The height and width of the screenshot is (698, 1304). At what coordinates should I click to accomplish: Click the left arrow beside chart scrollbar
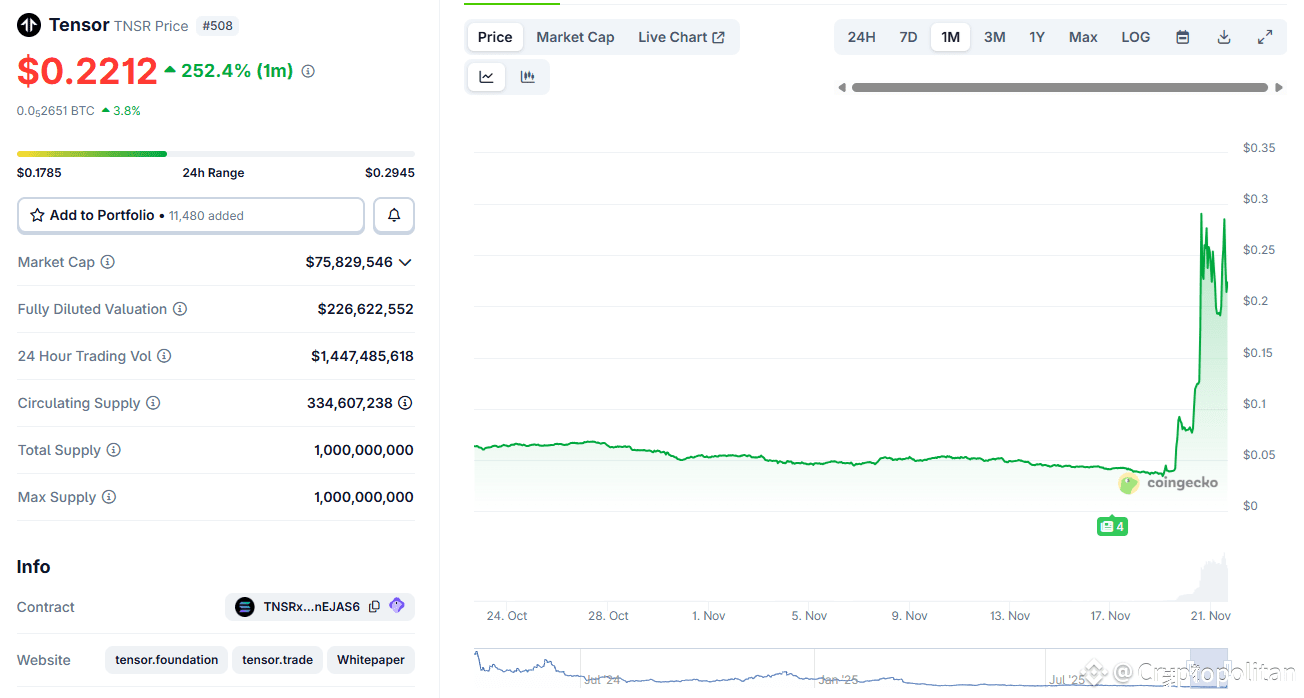coord(842,87)
